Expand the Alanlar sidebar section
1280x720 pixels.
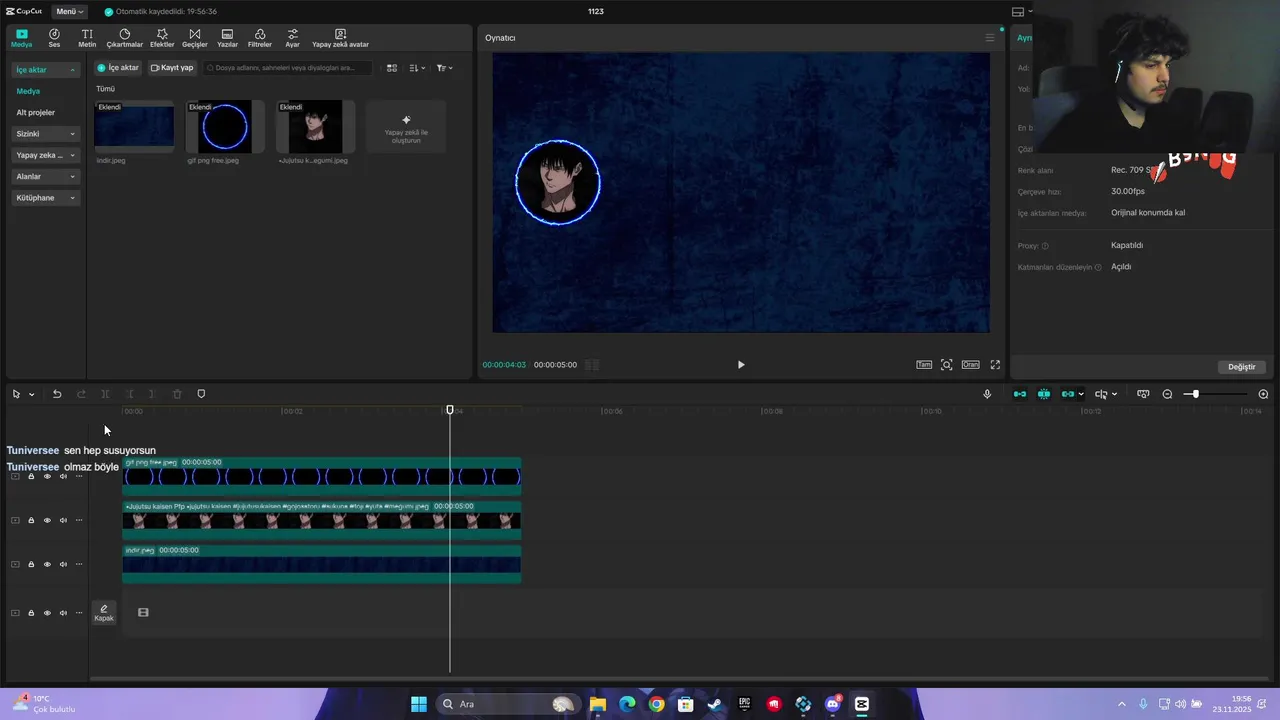pos(46,176)
